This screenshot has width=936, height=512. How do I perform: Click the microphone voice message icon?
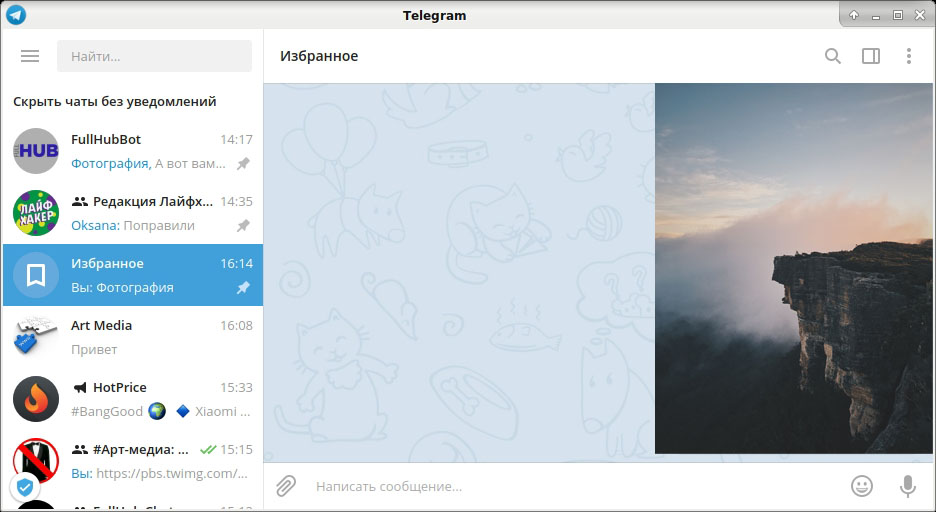(907, 486)
